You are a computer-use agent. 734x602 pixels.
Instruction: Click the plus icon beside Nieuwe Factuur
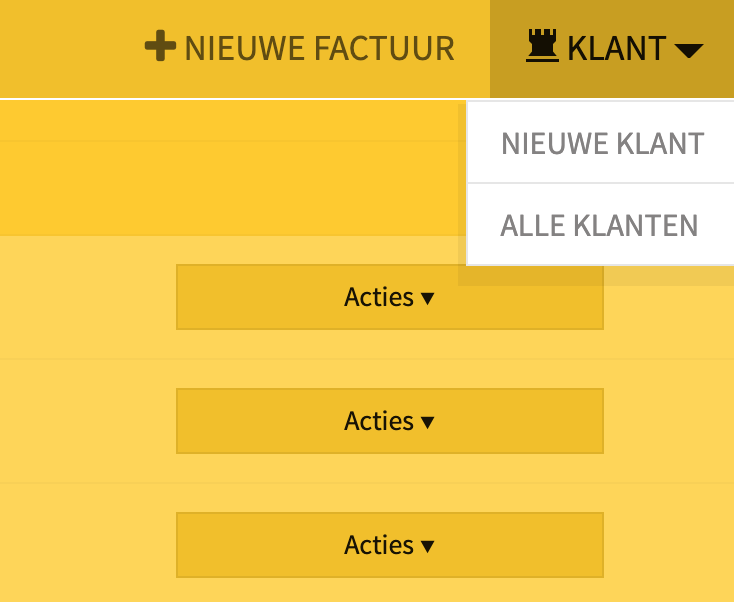coord(161,46)
